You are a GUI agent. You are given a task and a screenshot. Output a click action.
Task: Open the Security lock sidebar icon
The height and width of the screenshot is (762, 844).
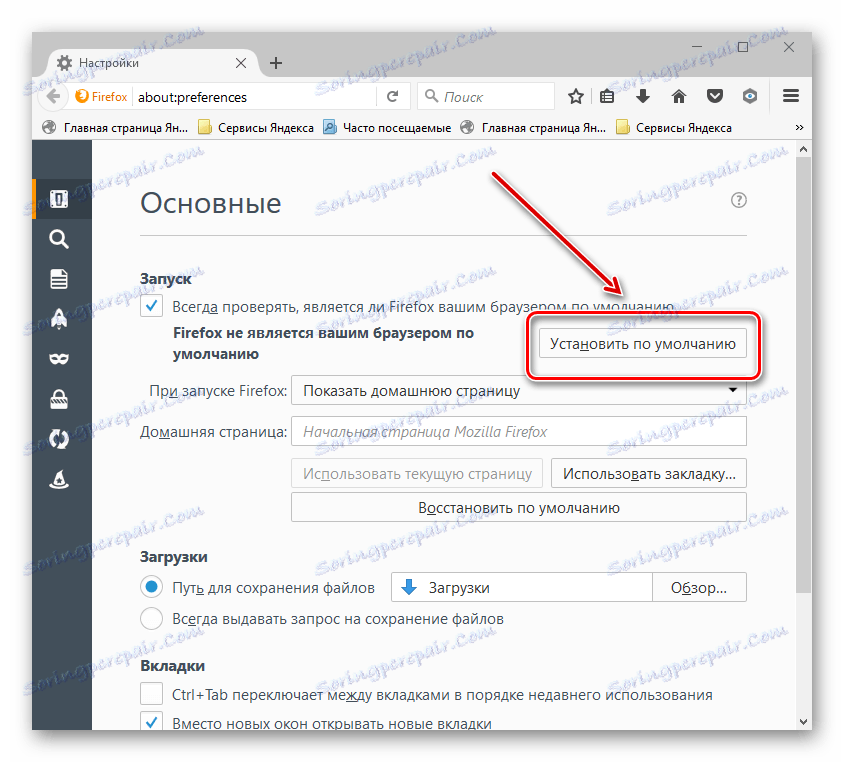coord(59,399)
